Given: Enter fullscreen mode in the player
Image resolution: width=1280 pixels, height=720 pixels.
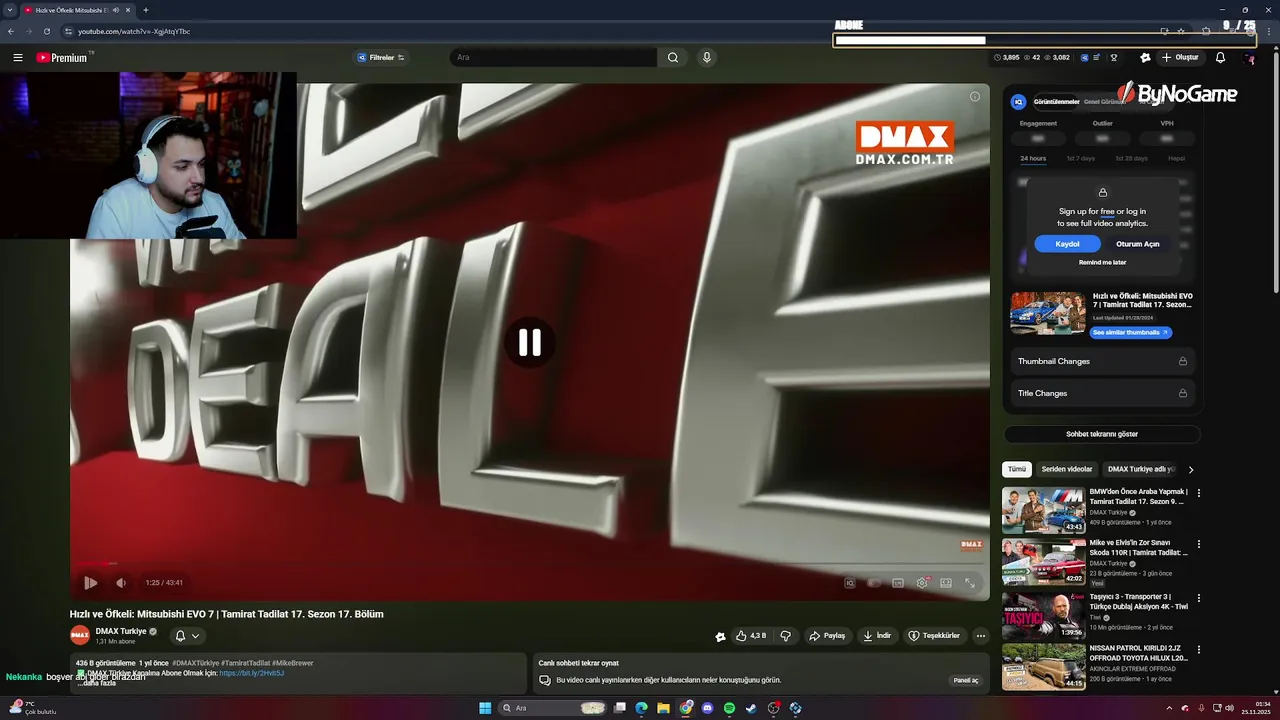Looking at the screenshot, I should [970, 583].
